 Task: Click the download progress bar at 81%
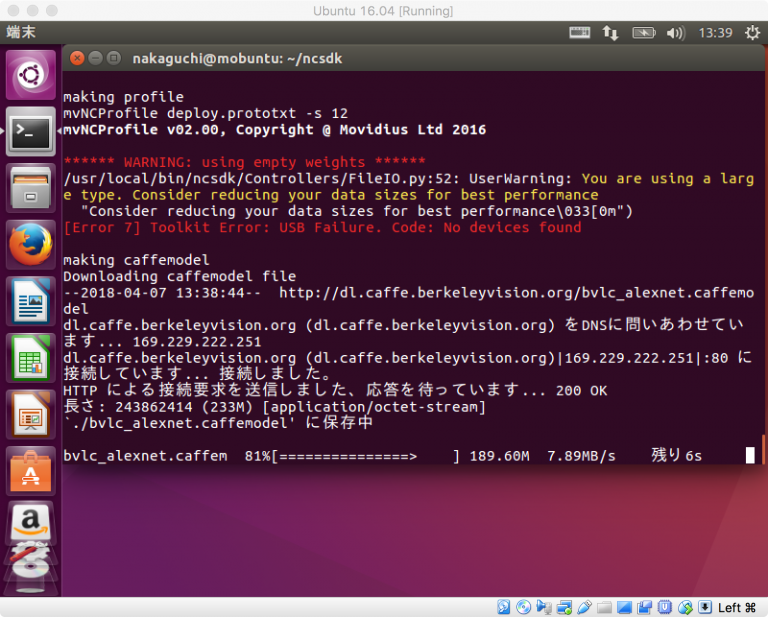pos(365,456)
